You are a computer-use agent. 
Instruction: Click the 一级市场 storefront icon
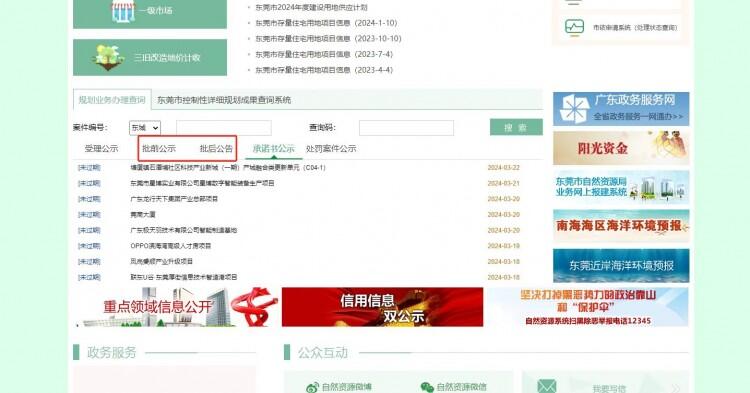(x=123, y=11)
